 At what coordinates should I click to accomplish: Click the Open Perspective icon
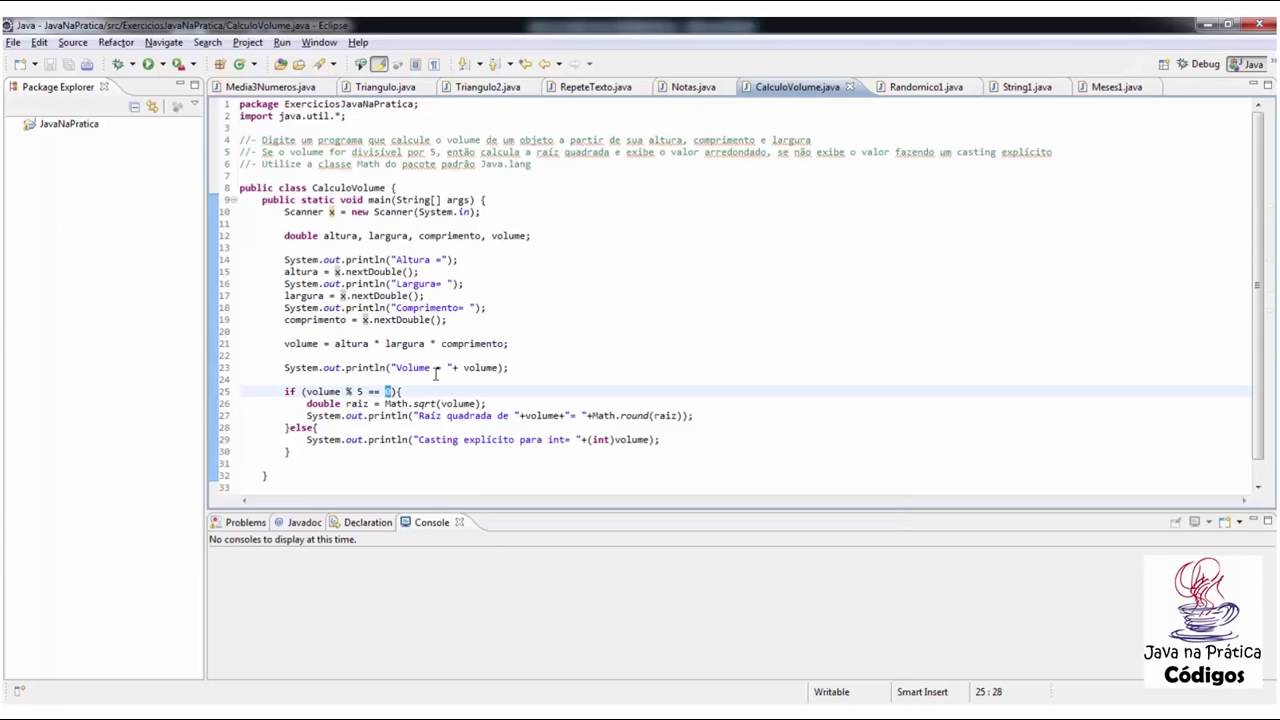[x=1164, y=64]
